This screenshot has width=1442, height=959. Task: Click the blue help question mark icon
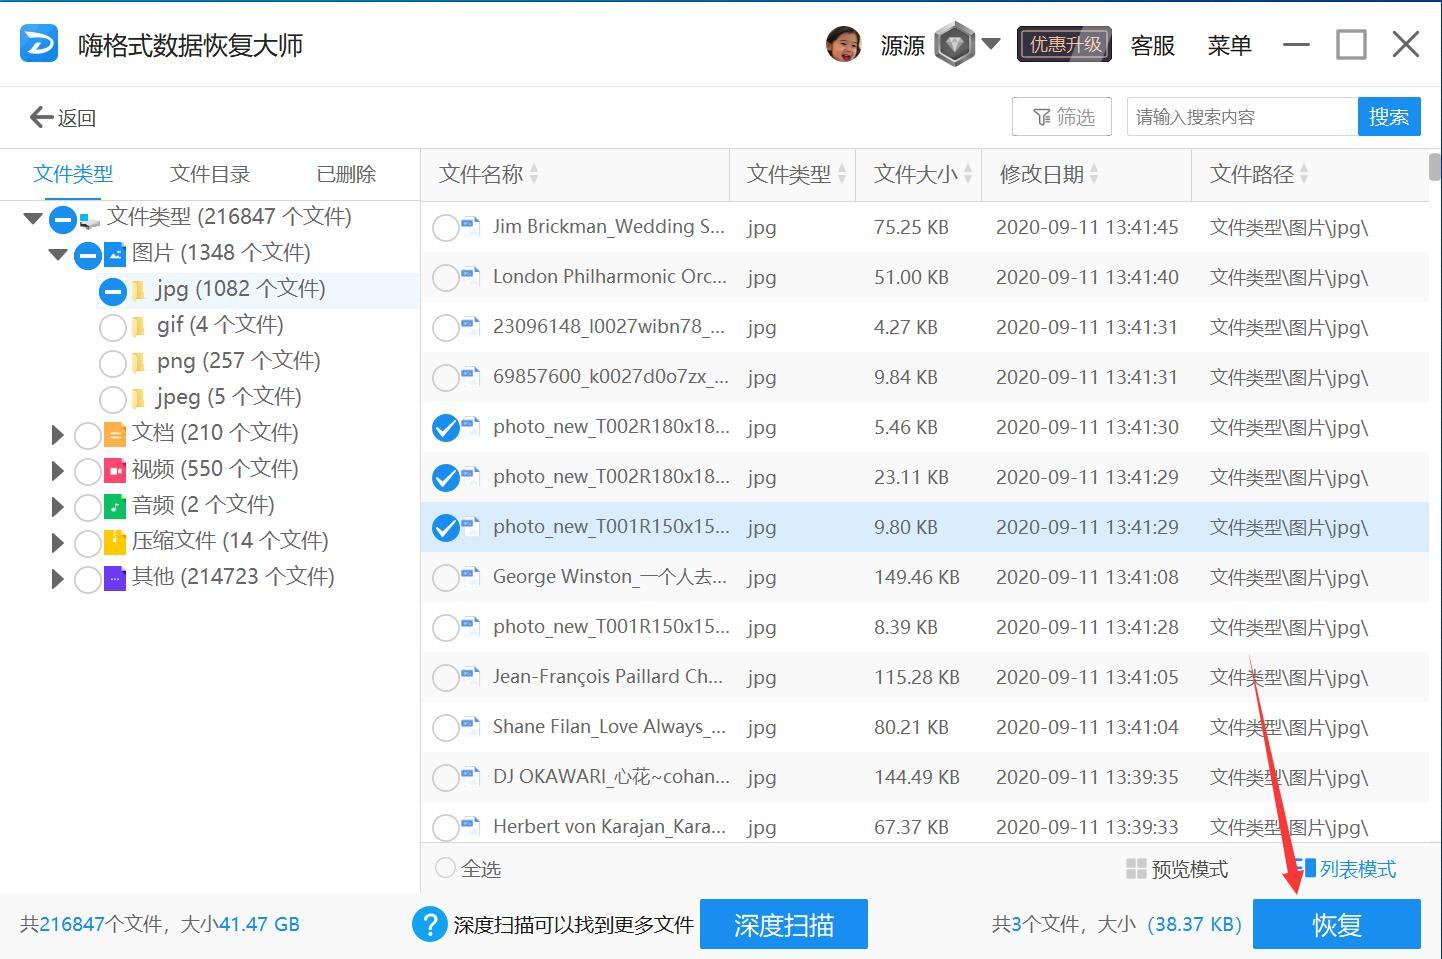[x=429, y=924]
